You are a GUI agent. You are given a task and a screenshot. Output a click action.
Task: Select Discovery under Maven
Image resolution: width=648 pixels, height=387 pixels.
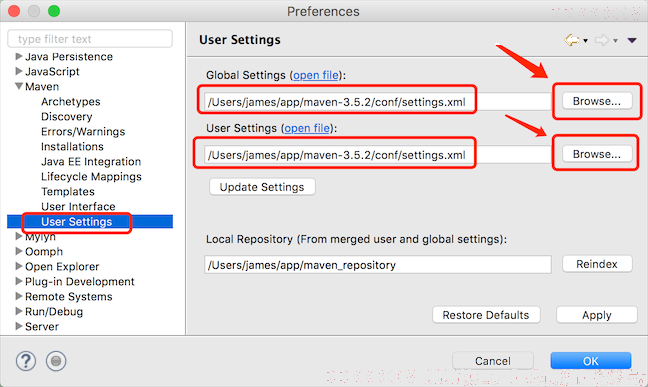click(x=67, y=117)
